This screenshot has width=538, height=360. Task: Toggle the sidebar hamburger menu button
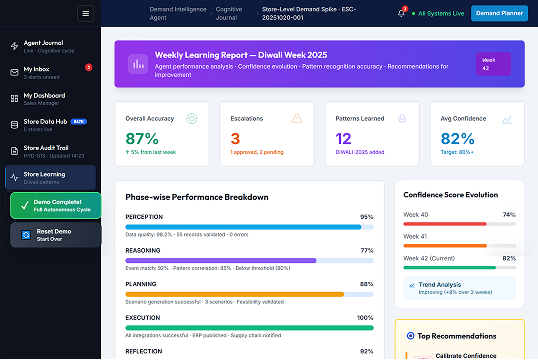85,13
